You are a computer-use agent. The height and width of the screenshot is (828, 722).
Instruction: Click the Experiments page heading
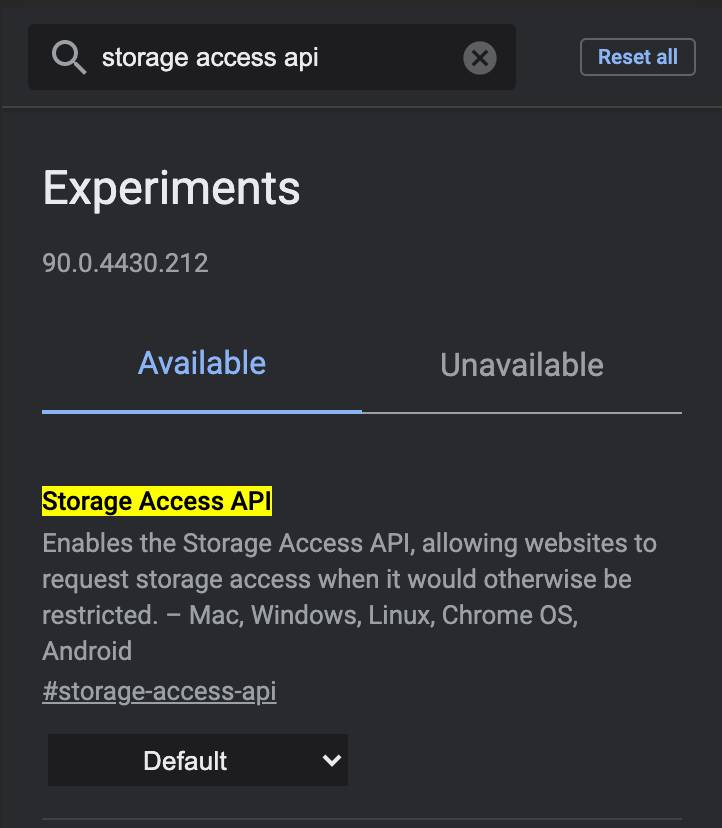[171, 188]
